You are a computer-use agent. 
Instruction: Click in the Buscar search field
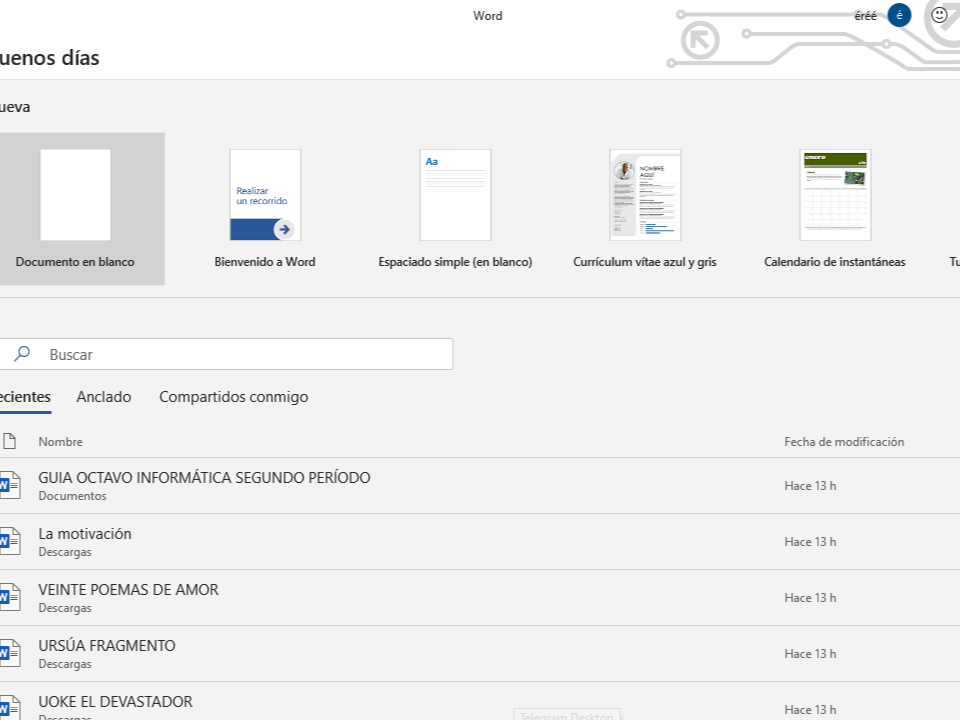[x=240, y=354]
